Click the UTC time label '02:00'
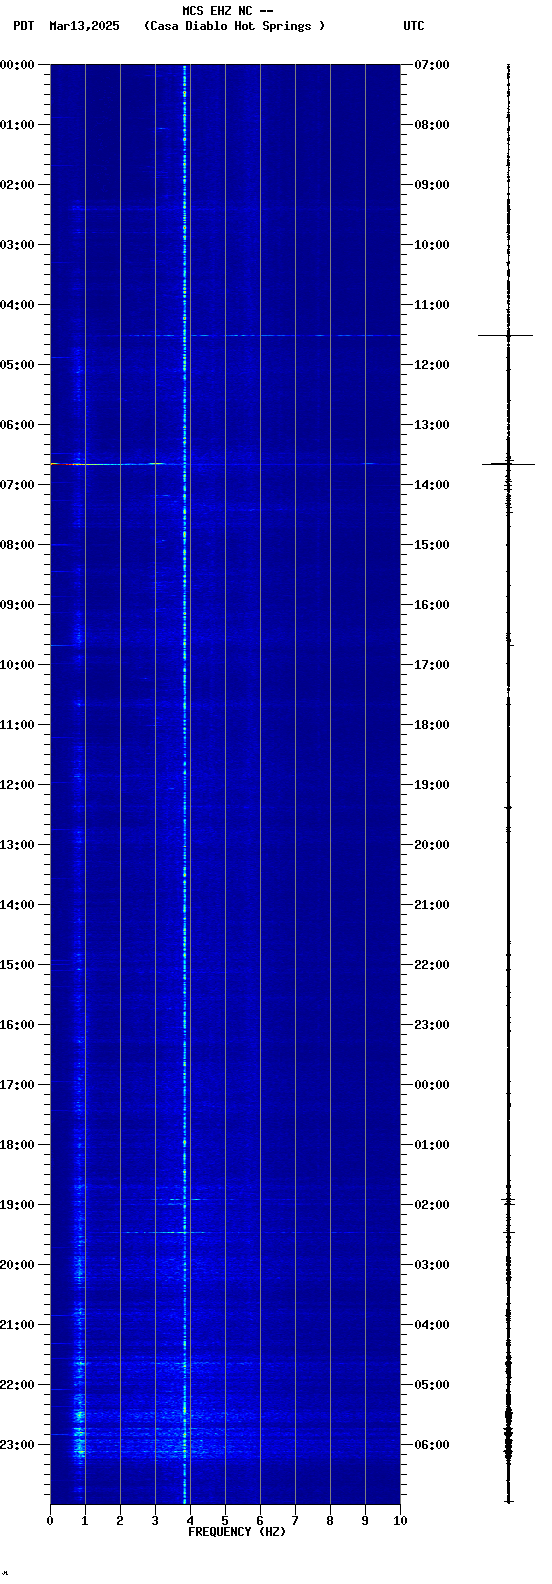Viewport: 552px width, 1584px height. tap(432, 1205)
